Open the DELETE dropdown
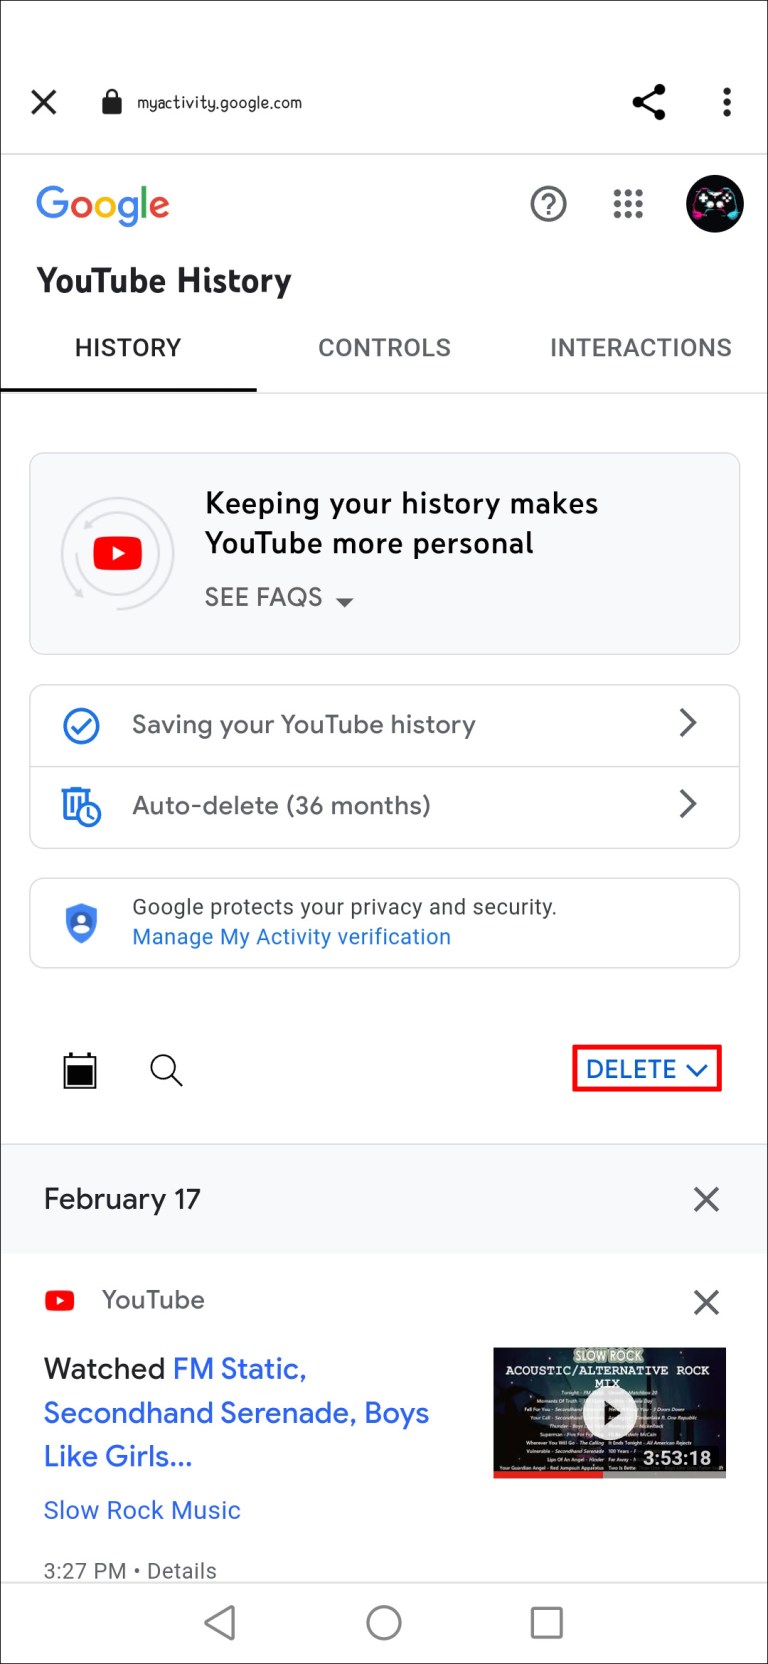Viewport: 768px width, 1664px height. (645, 1068)
